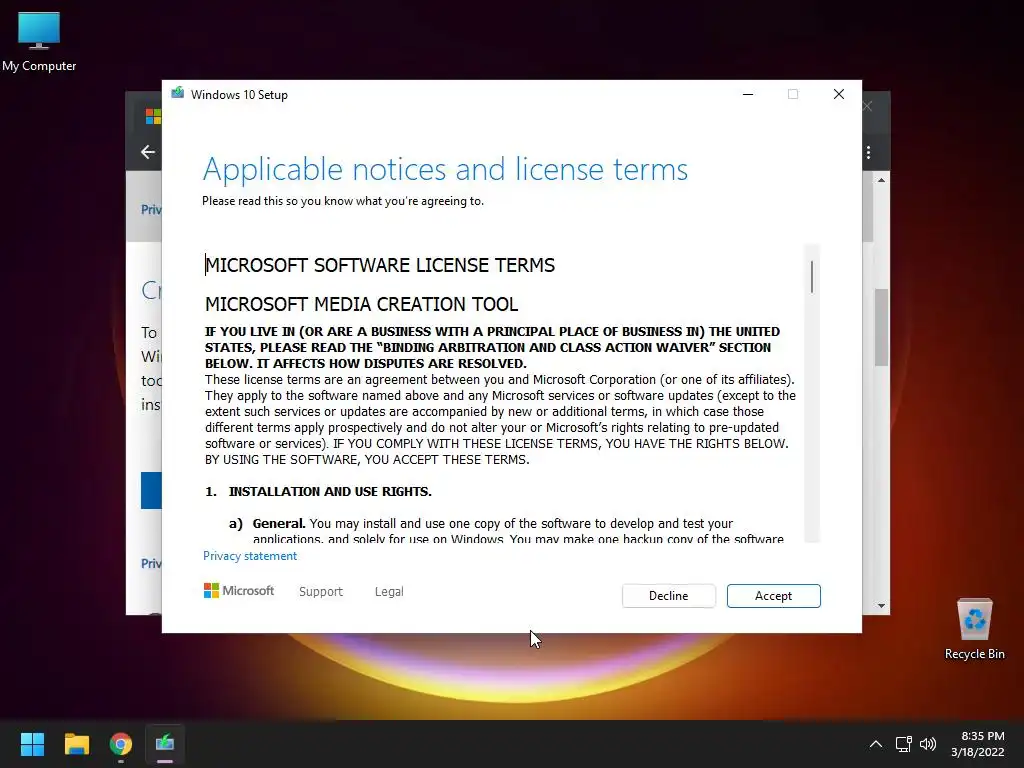This screenshot has width=1024, height=768.
Task: Open the Support link
Action: [x=321, y=592]
